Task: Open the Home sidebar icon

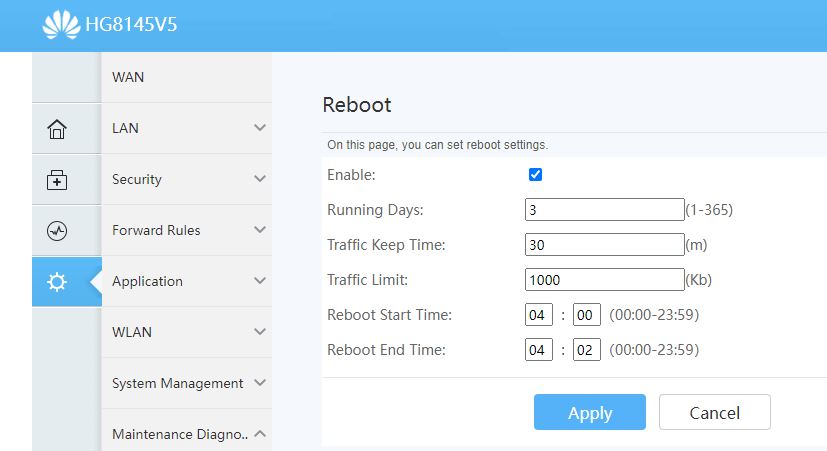Action: (x=57, y=129)
